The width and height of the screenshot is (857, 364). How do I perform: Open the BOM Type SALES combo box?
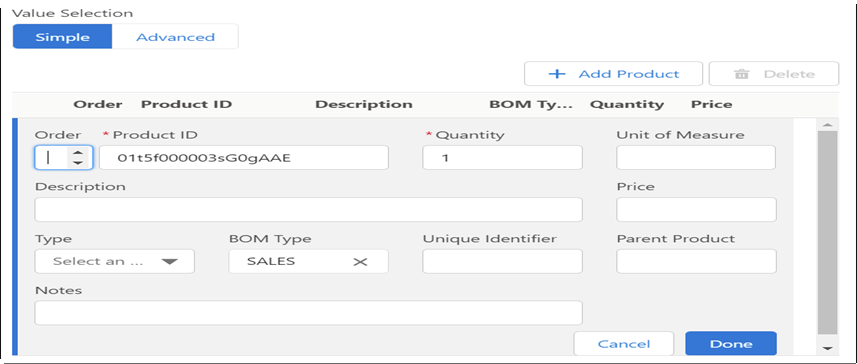tap(308, 261)
